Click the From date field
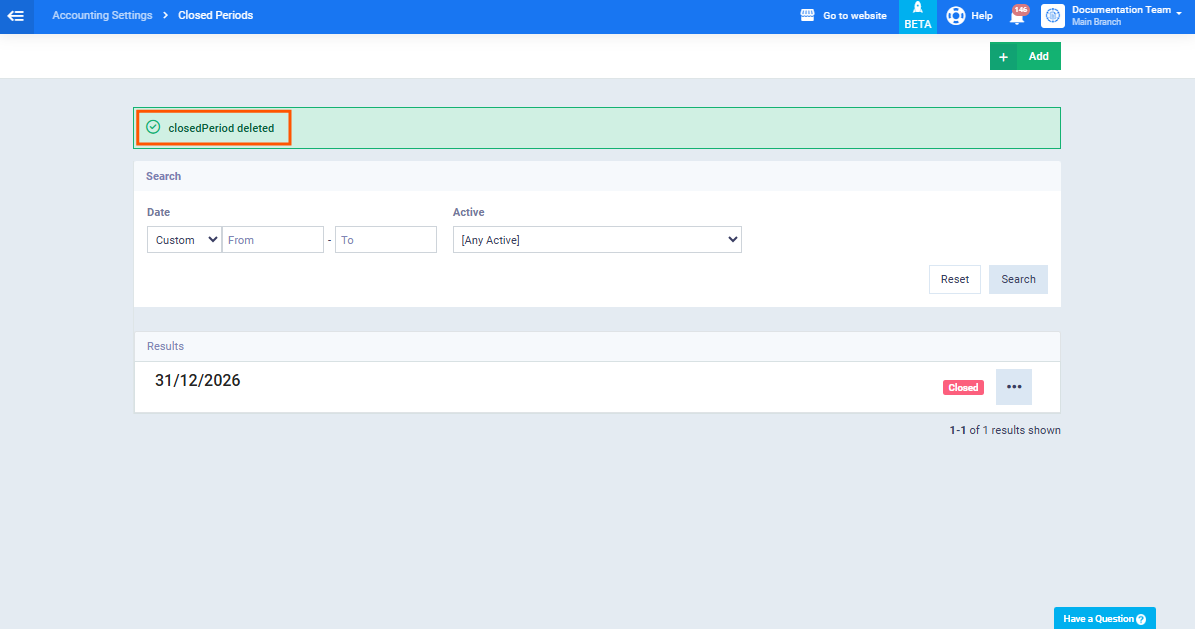The width and height of the screenshot is (1195, 629). tap(273, 239)
